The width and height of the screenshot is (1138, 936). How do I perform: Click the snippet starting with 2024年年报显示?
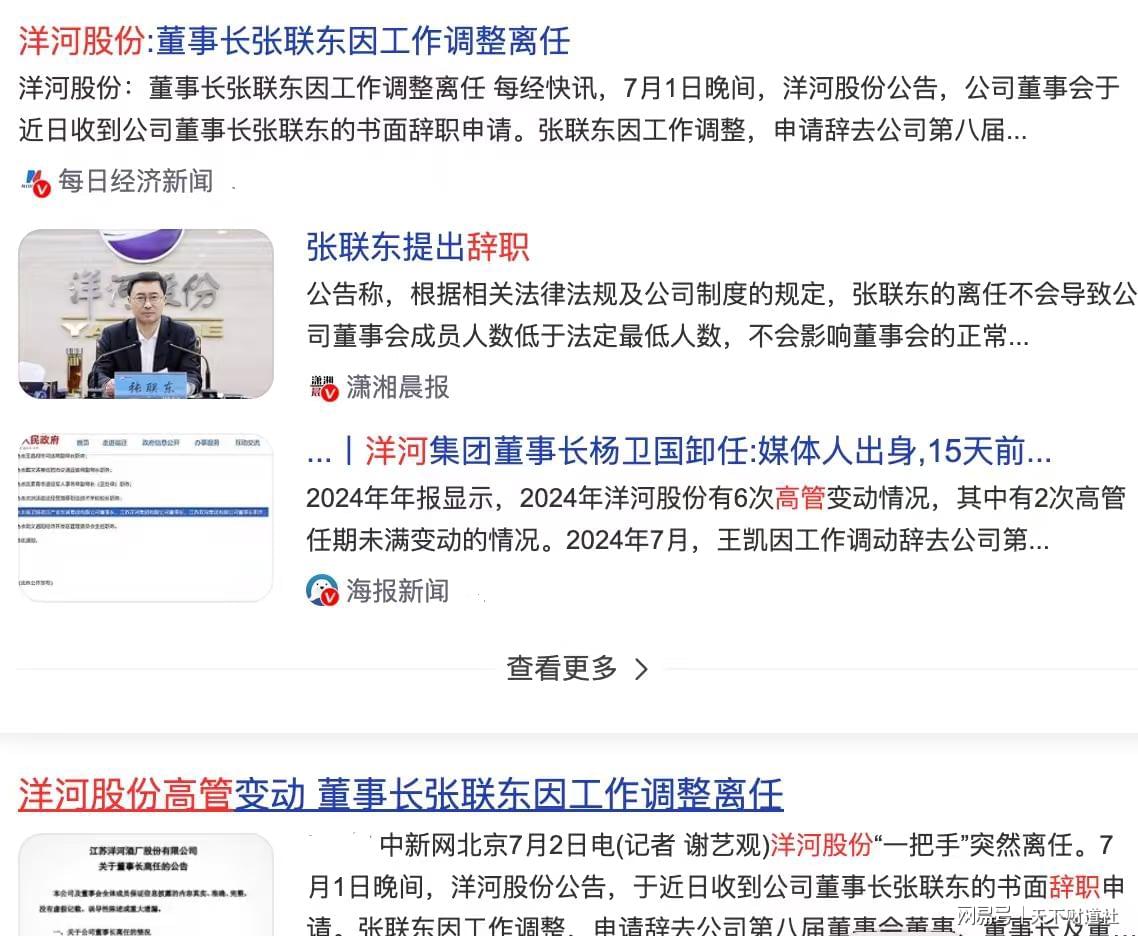point(716,519)
